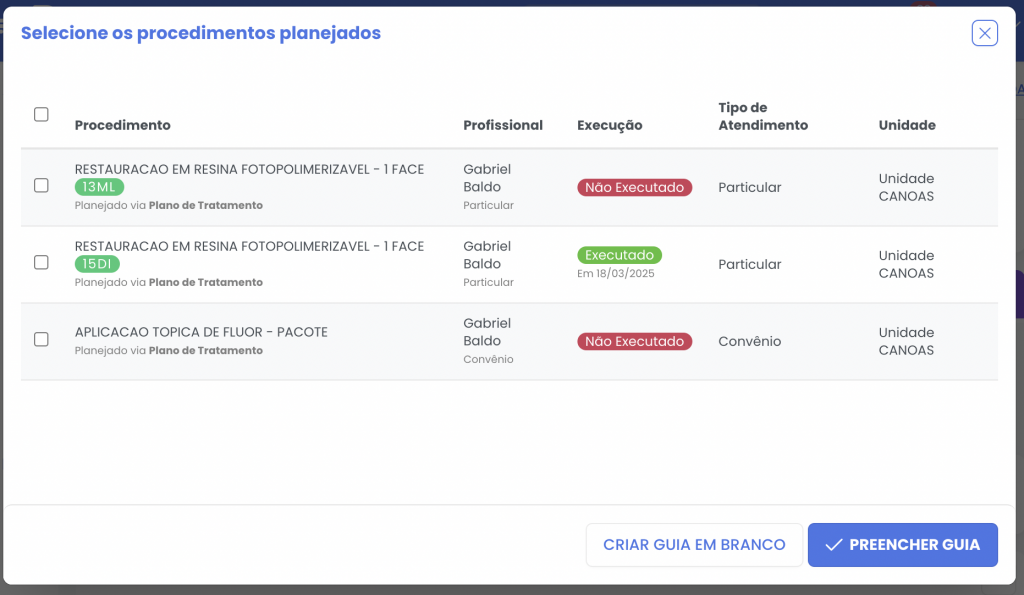Image resolution: width=1024 pixels, height=595 pixels.
Task: Click the green 15DI tooth badge
Action: pos(98,264)
